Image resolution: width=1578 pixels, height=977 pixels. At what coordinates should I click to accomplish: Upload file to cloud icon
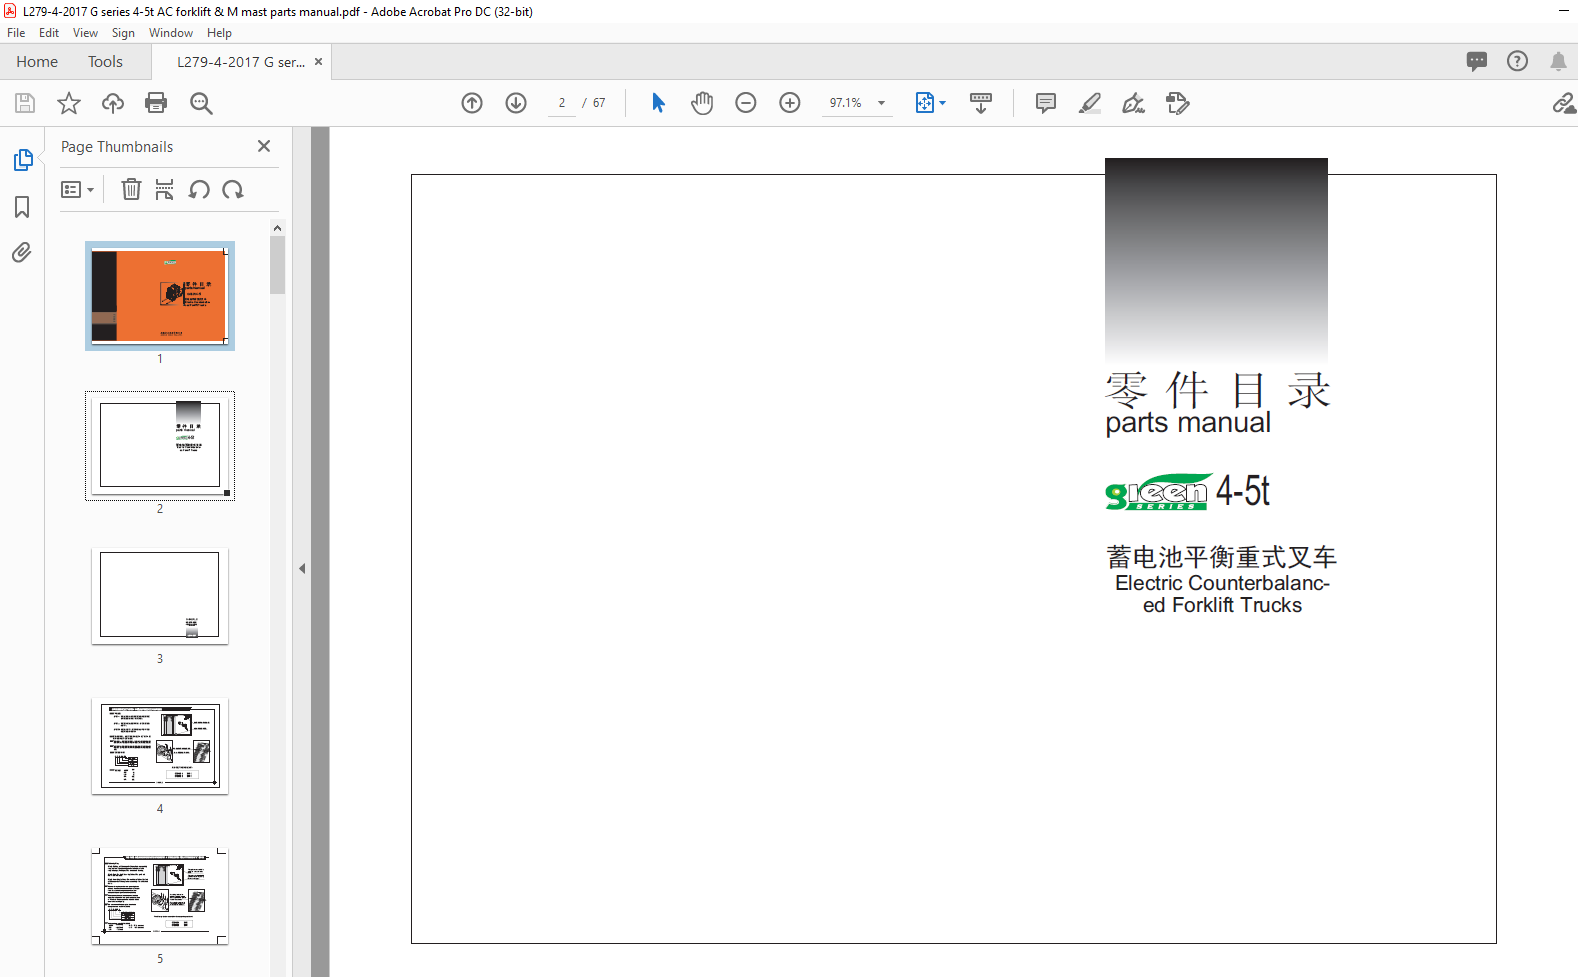pos(113,103)
